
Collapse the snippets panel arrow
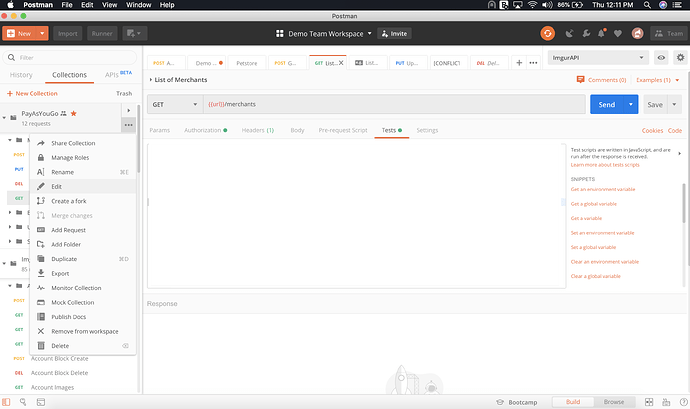(680, 153)
